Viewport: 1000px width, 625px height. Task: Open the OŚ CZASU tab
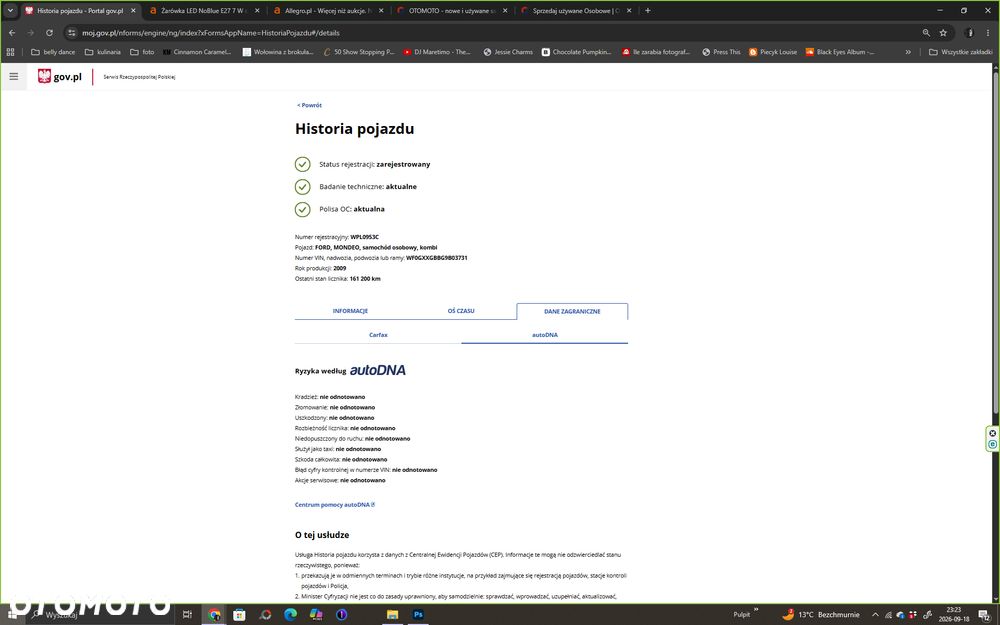point(460,311)
